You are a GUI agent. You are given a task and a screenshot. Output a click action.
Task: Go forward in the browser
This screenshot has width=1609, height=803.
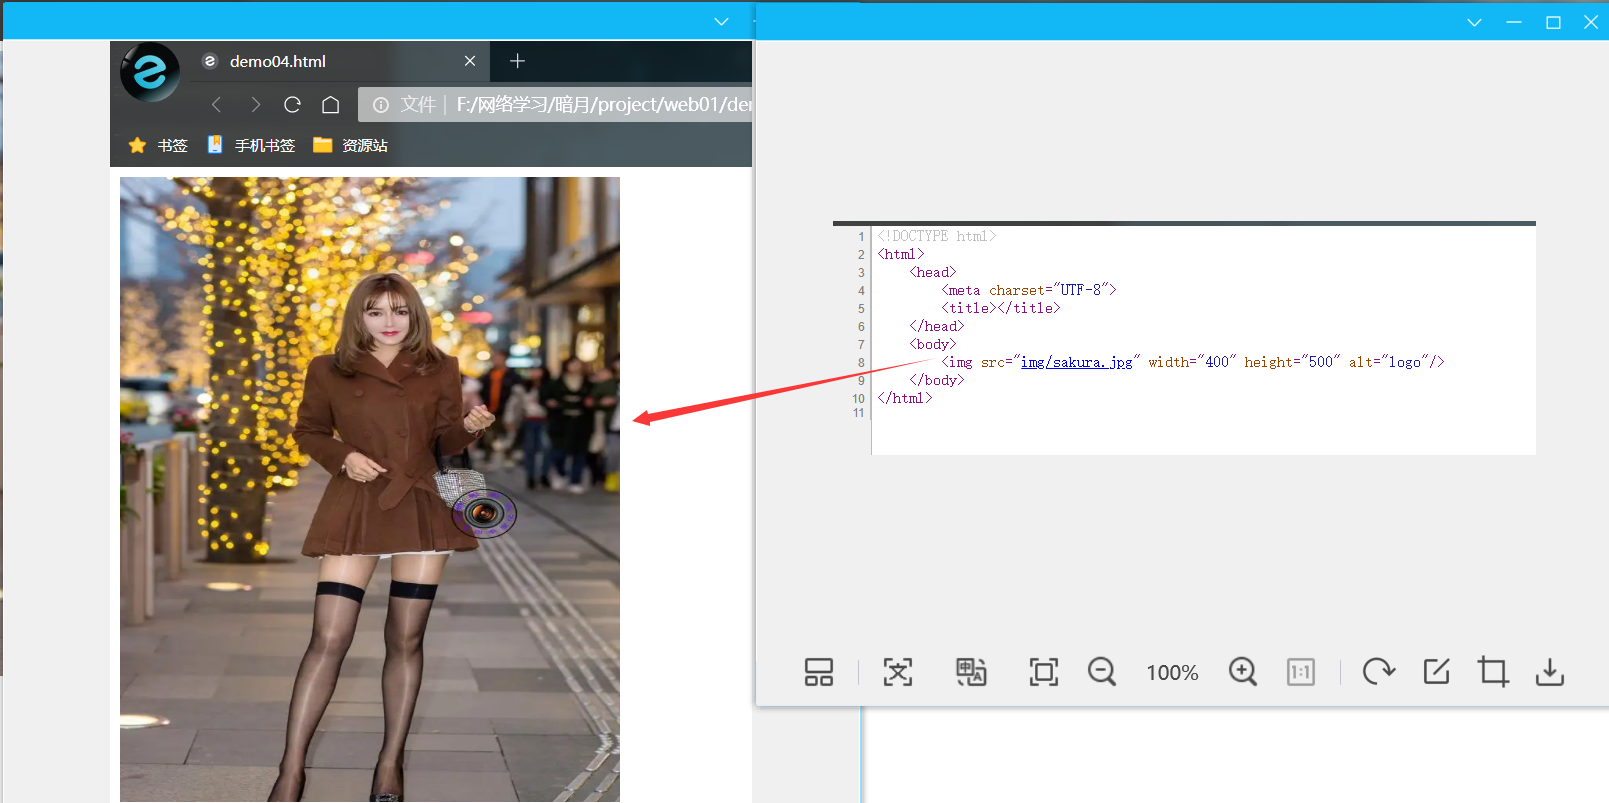tap(255, 104)
